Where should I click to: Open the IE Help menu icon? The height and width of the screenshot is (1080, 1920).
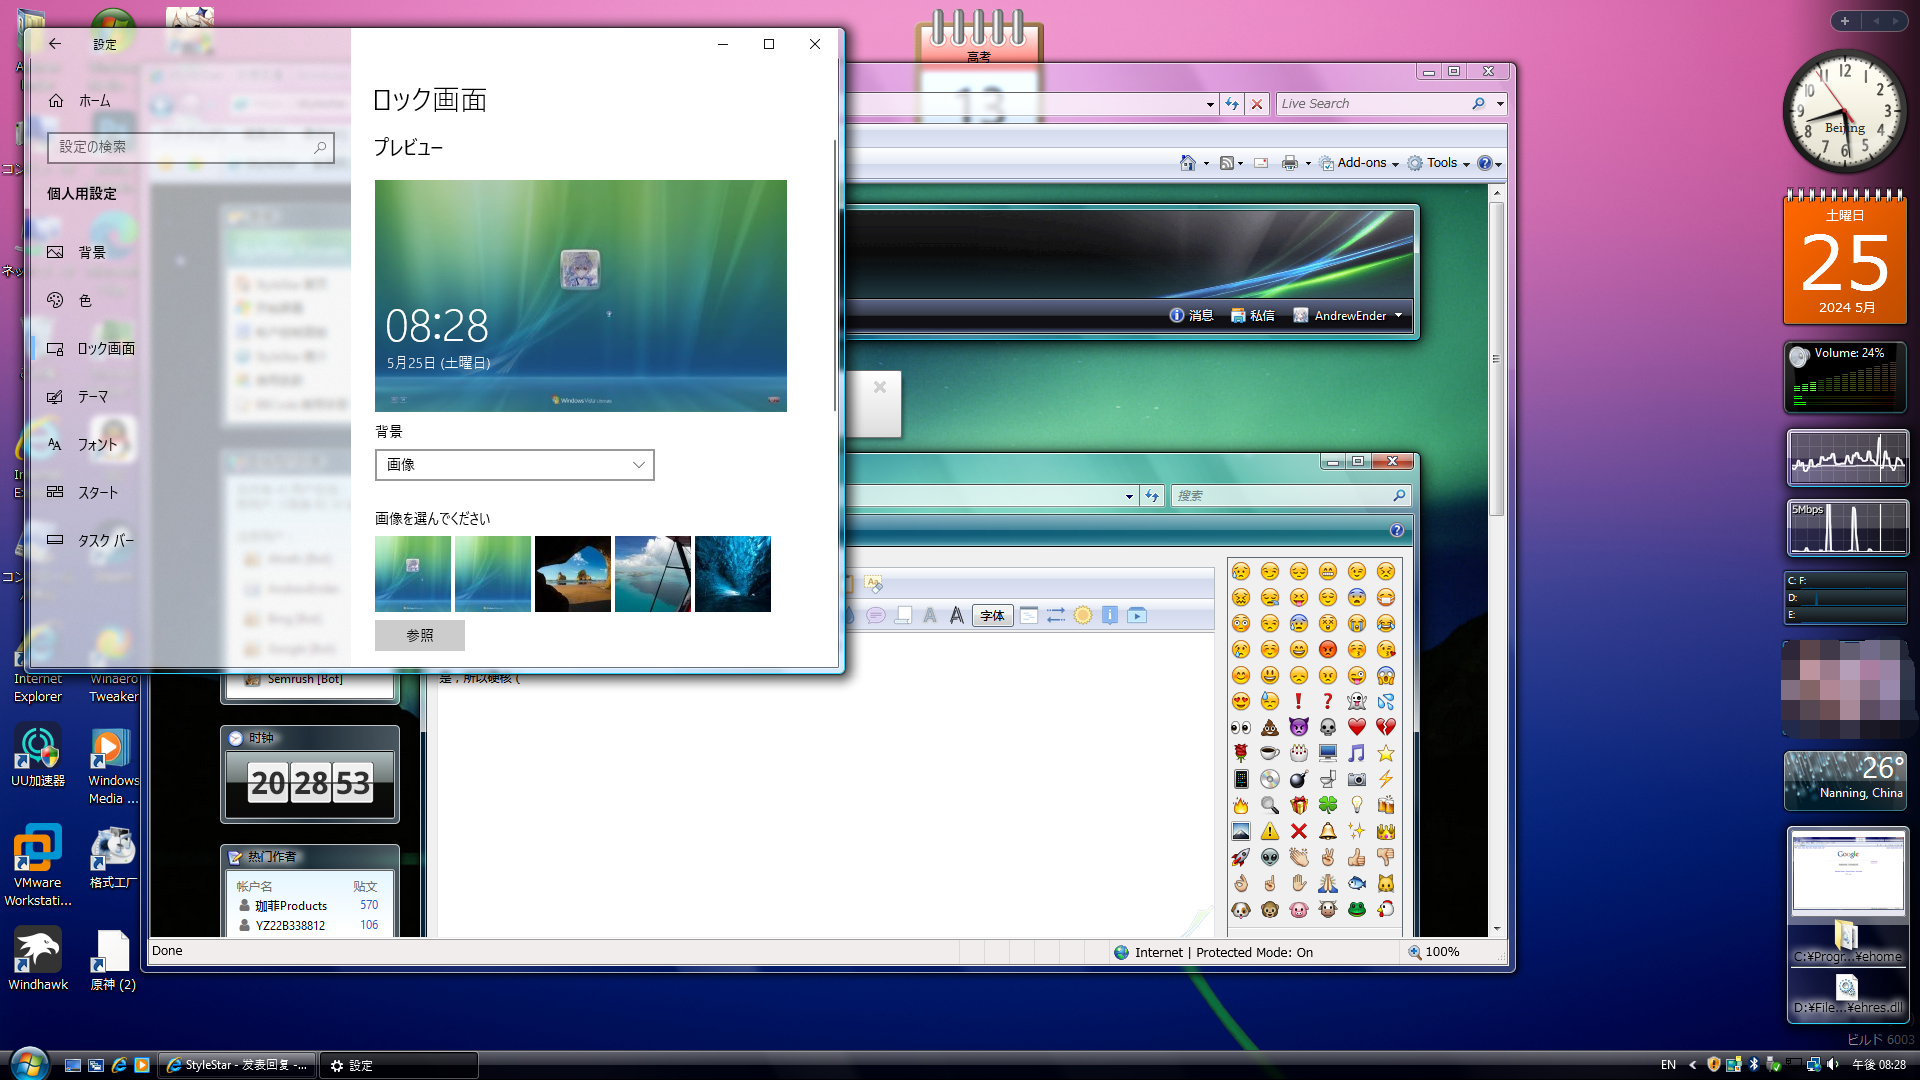click(1485, 163)
